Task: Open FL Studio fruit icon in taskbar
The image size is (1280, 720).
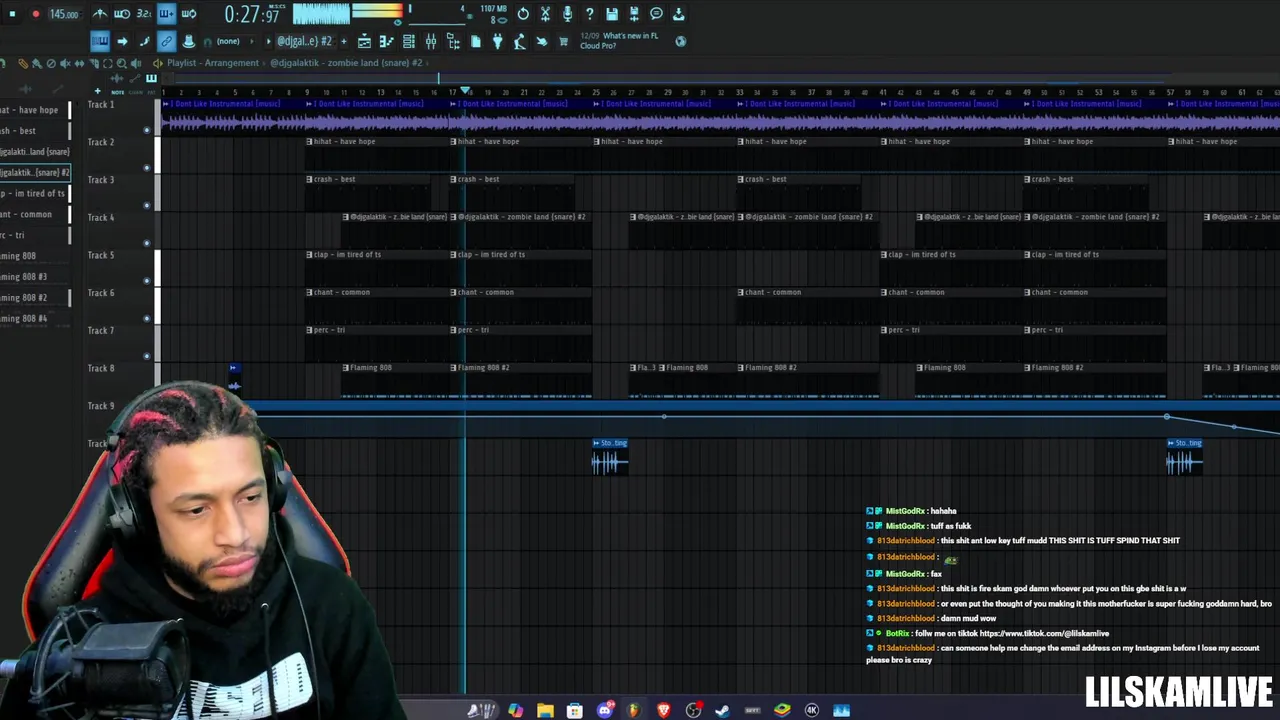Action: [x=634, y=710]
